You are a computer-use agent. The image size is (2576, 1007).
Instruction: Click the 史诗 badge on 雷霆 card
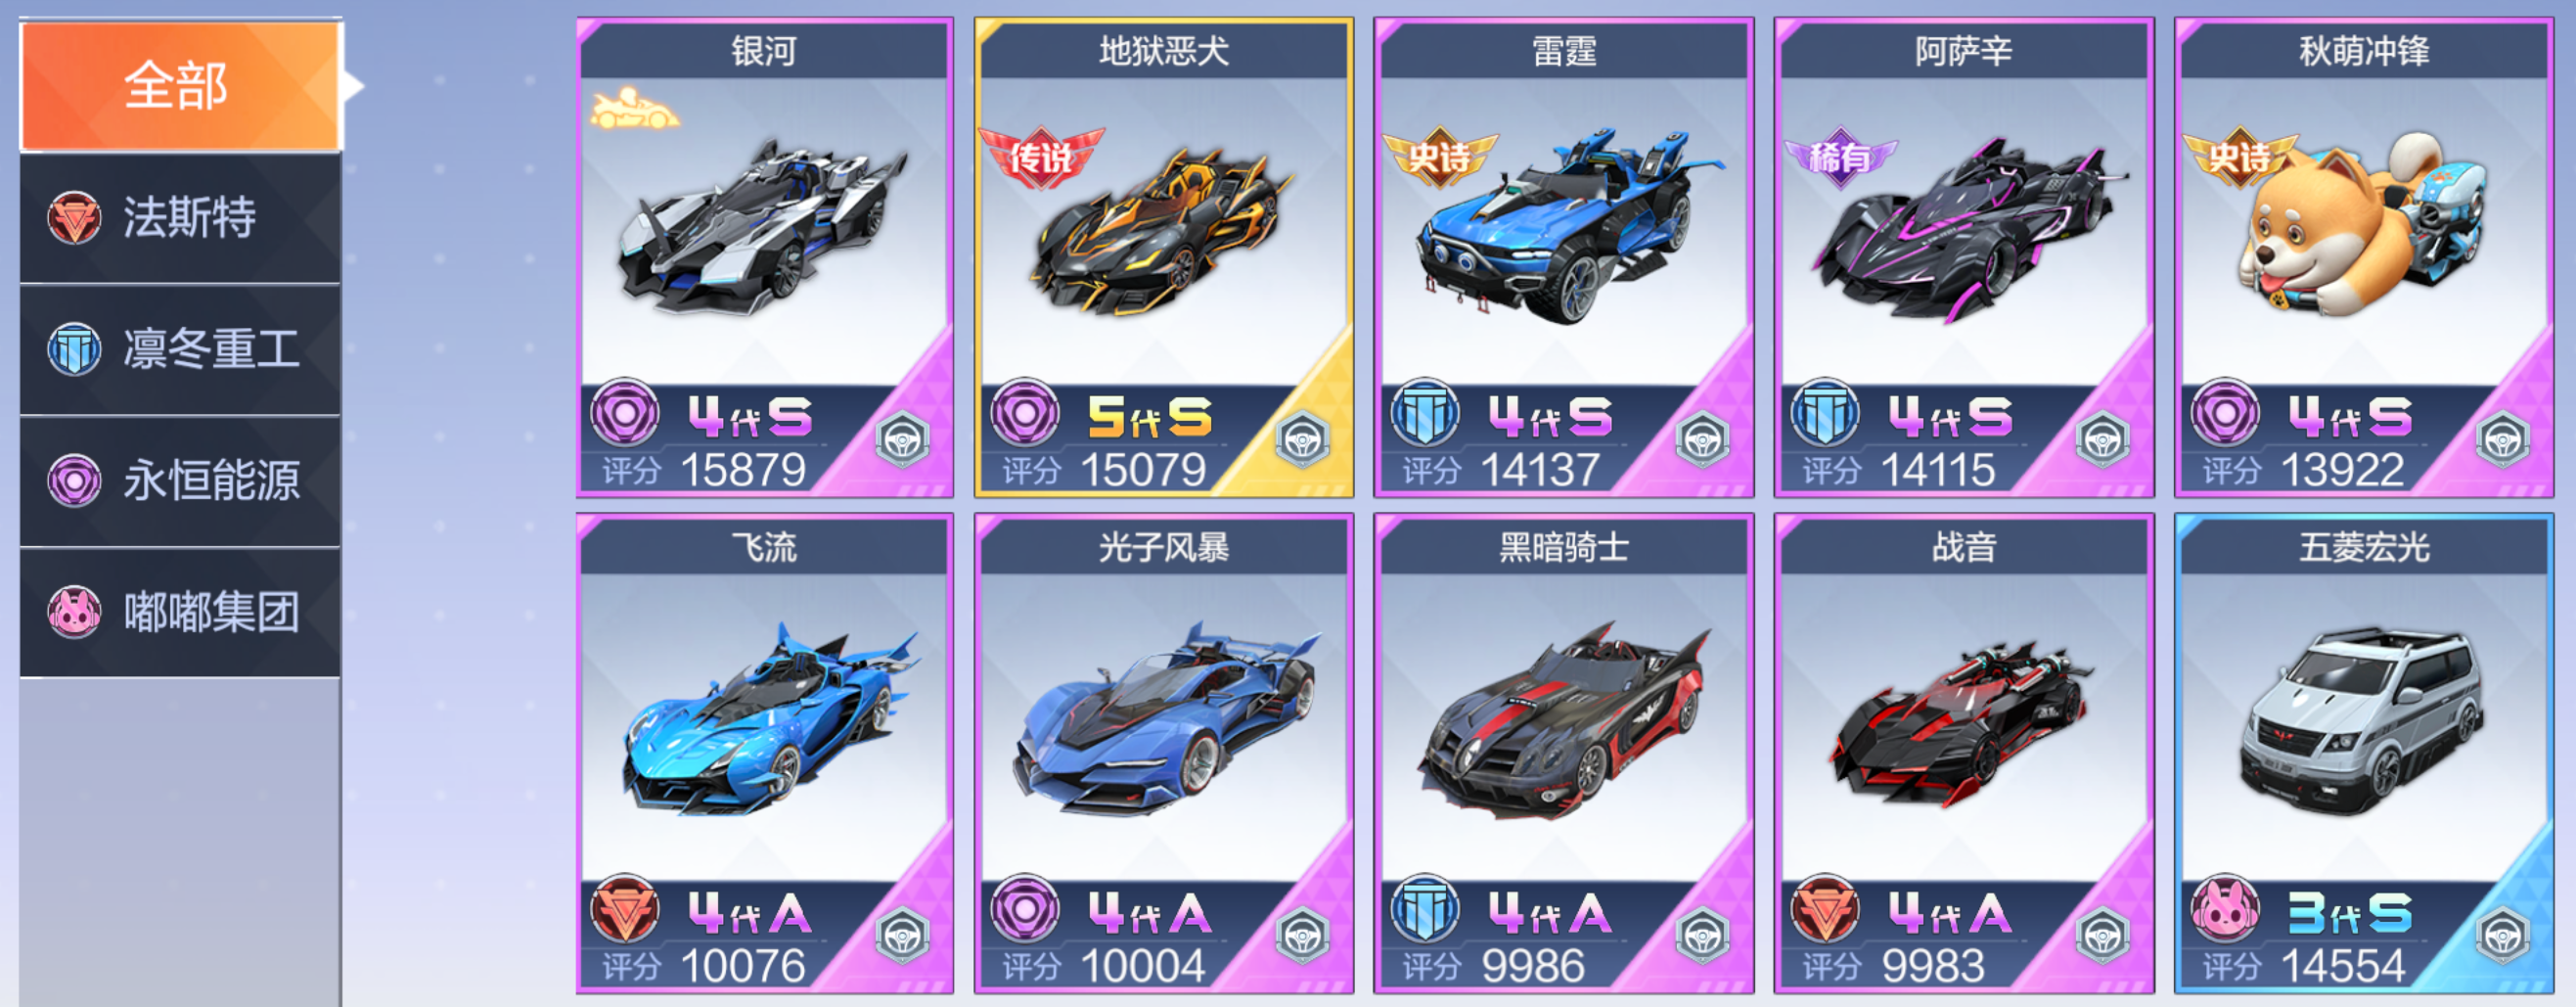[1440, 157]
